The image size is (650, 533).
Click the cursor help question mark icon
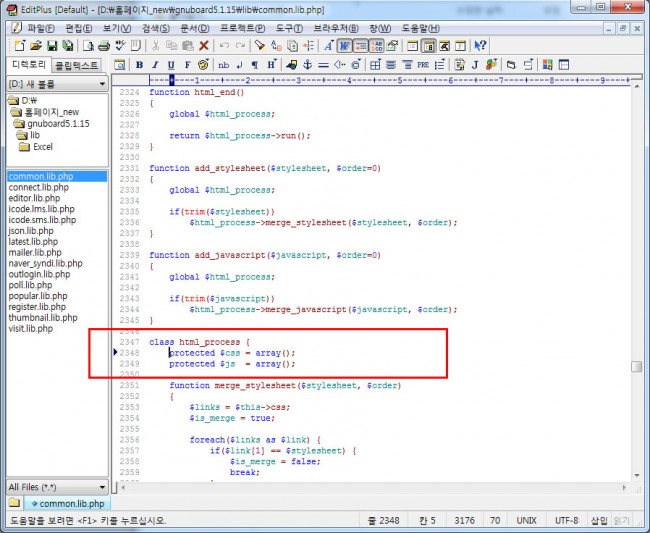480,46
